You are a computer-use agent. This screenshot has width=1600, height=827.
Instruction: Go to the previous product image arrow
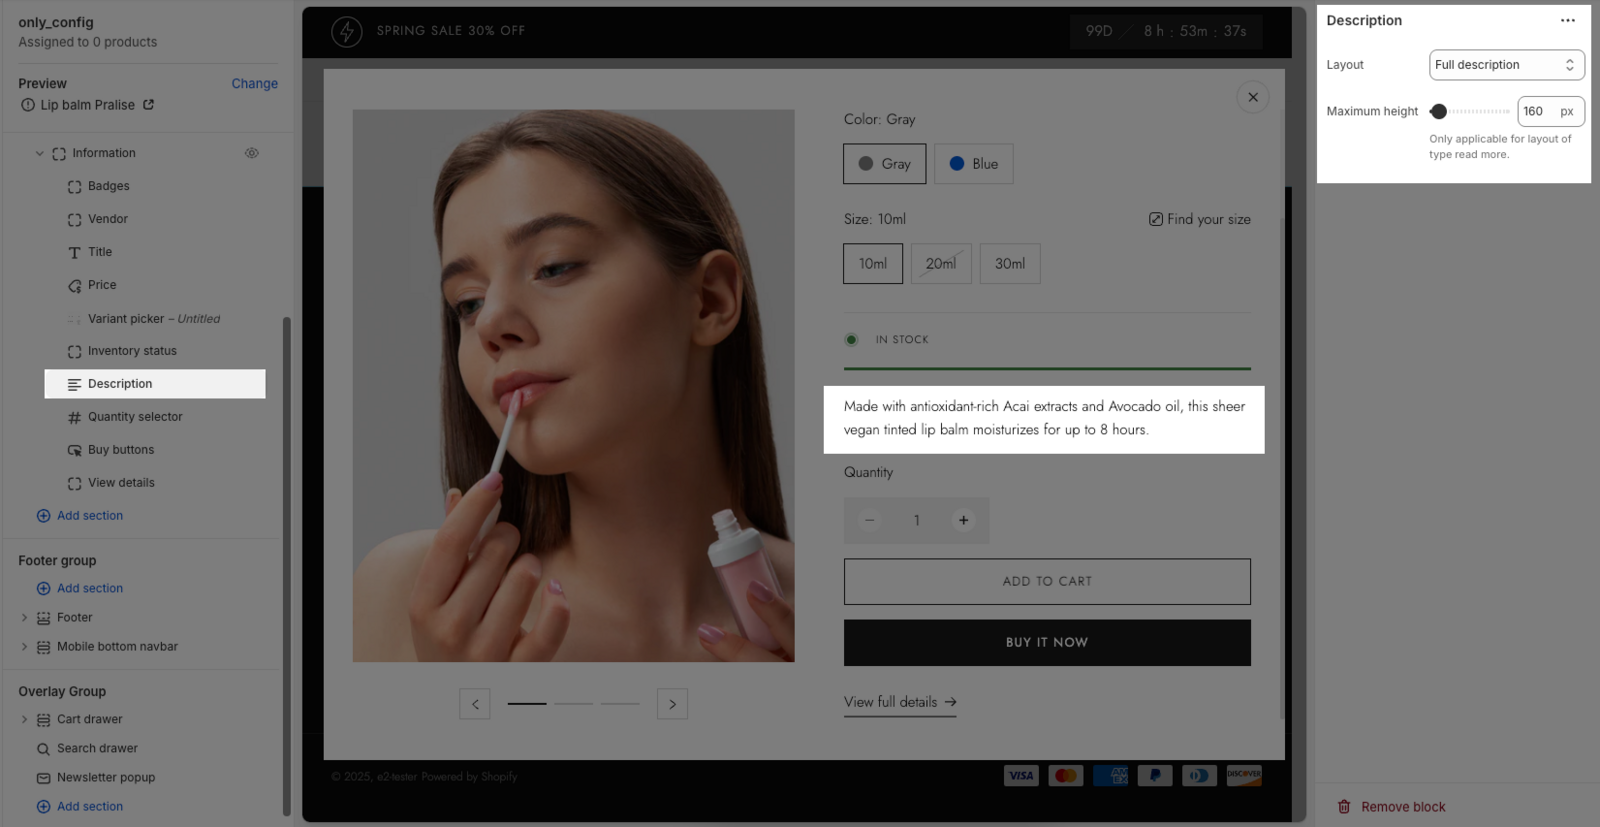click(x=475, y=704)
